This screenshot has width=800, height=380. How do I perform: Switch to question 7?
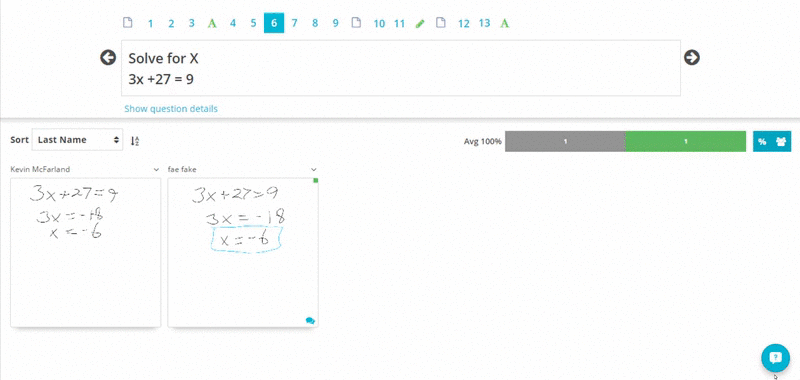(x=294, y=23)
